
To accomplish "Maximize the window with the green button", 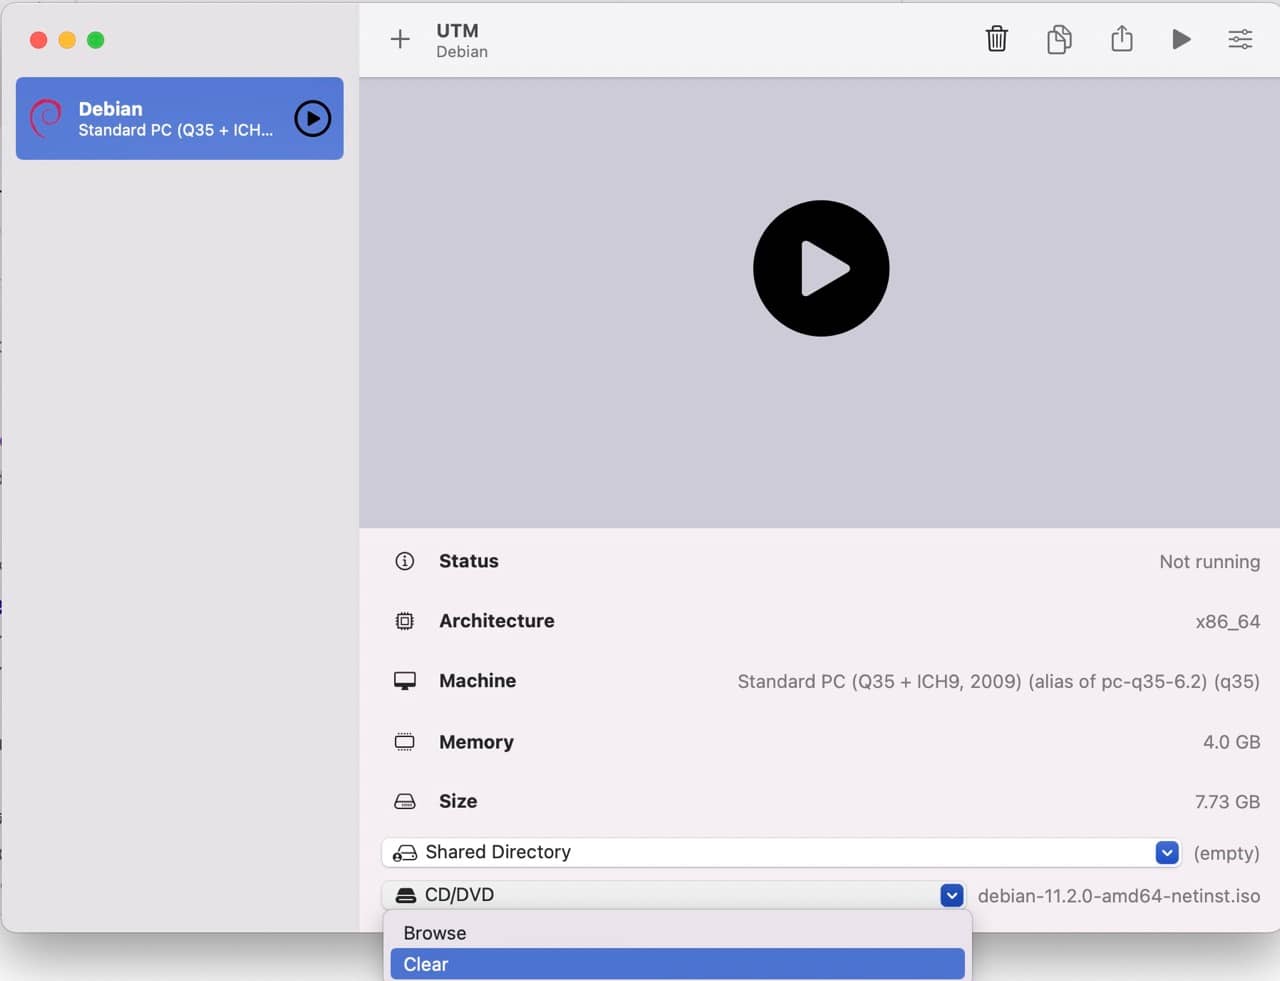I will pyautogui.click(x=96, y=40).
